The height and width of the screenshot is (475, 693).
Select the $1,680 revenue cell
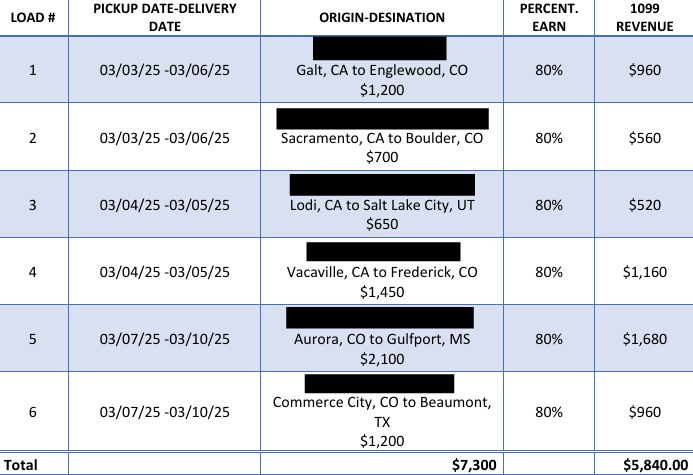click(644, 338)
